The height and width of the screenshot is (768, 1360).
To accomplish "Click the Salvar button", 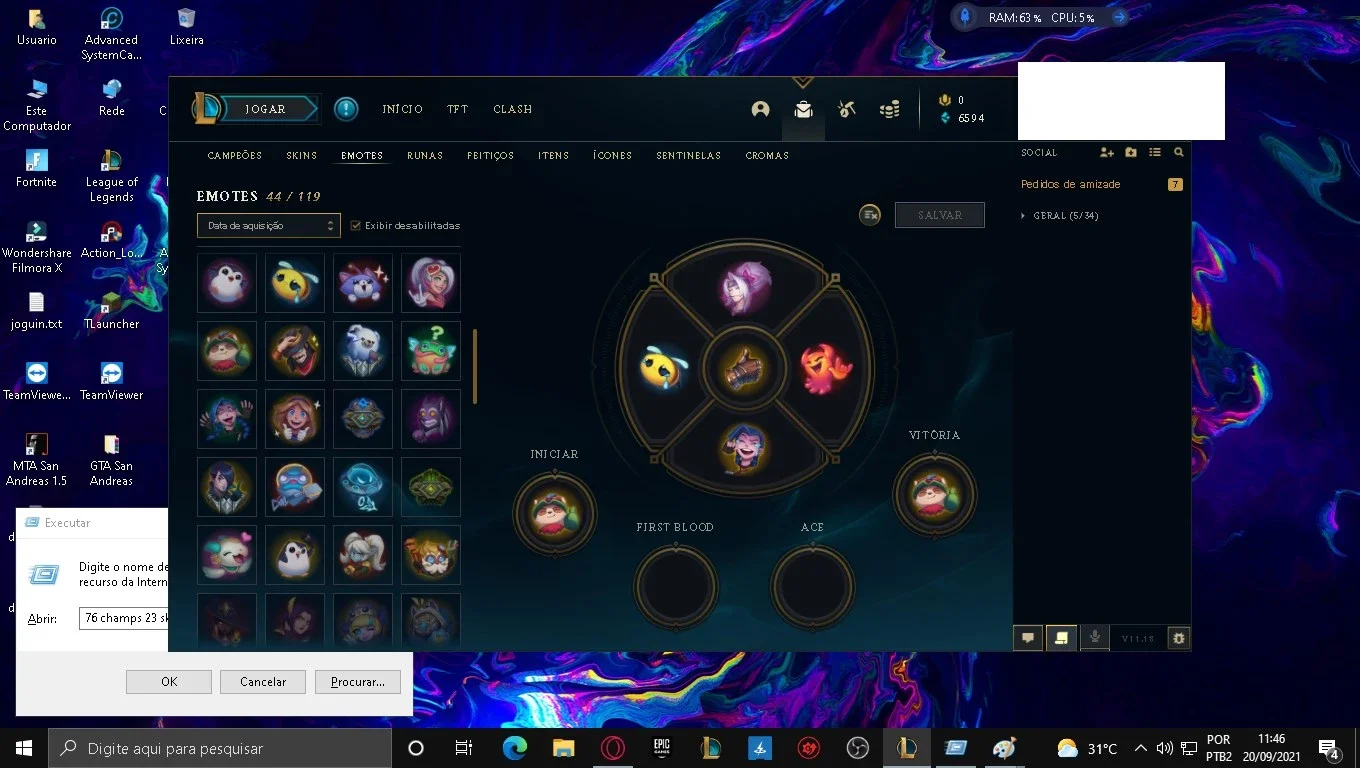I will coord(940,215).
